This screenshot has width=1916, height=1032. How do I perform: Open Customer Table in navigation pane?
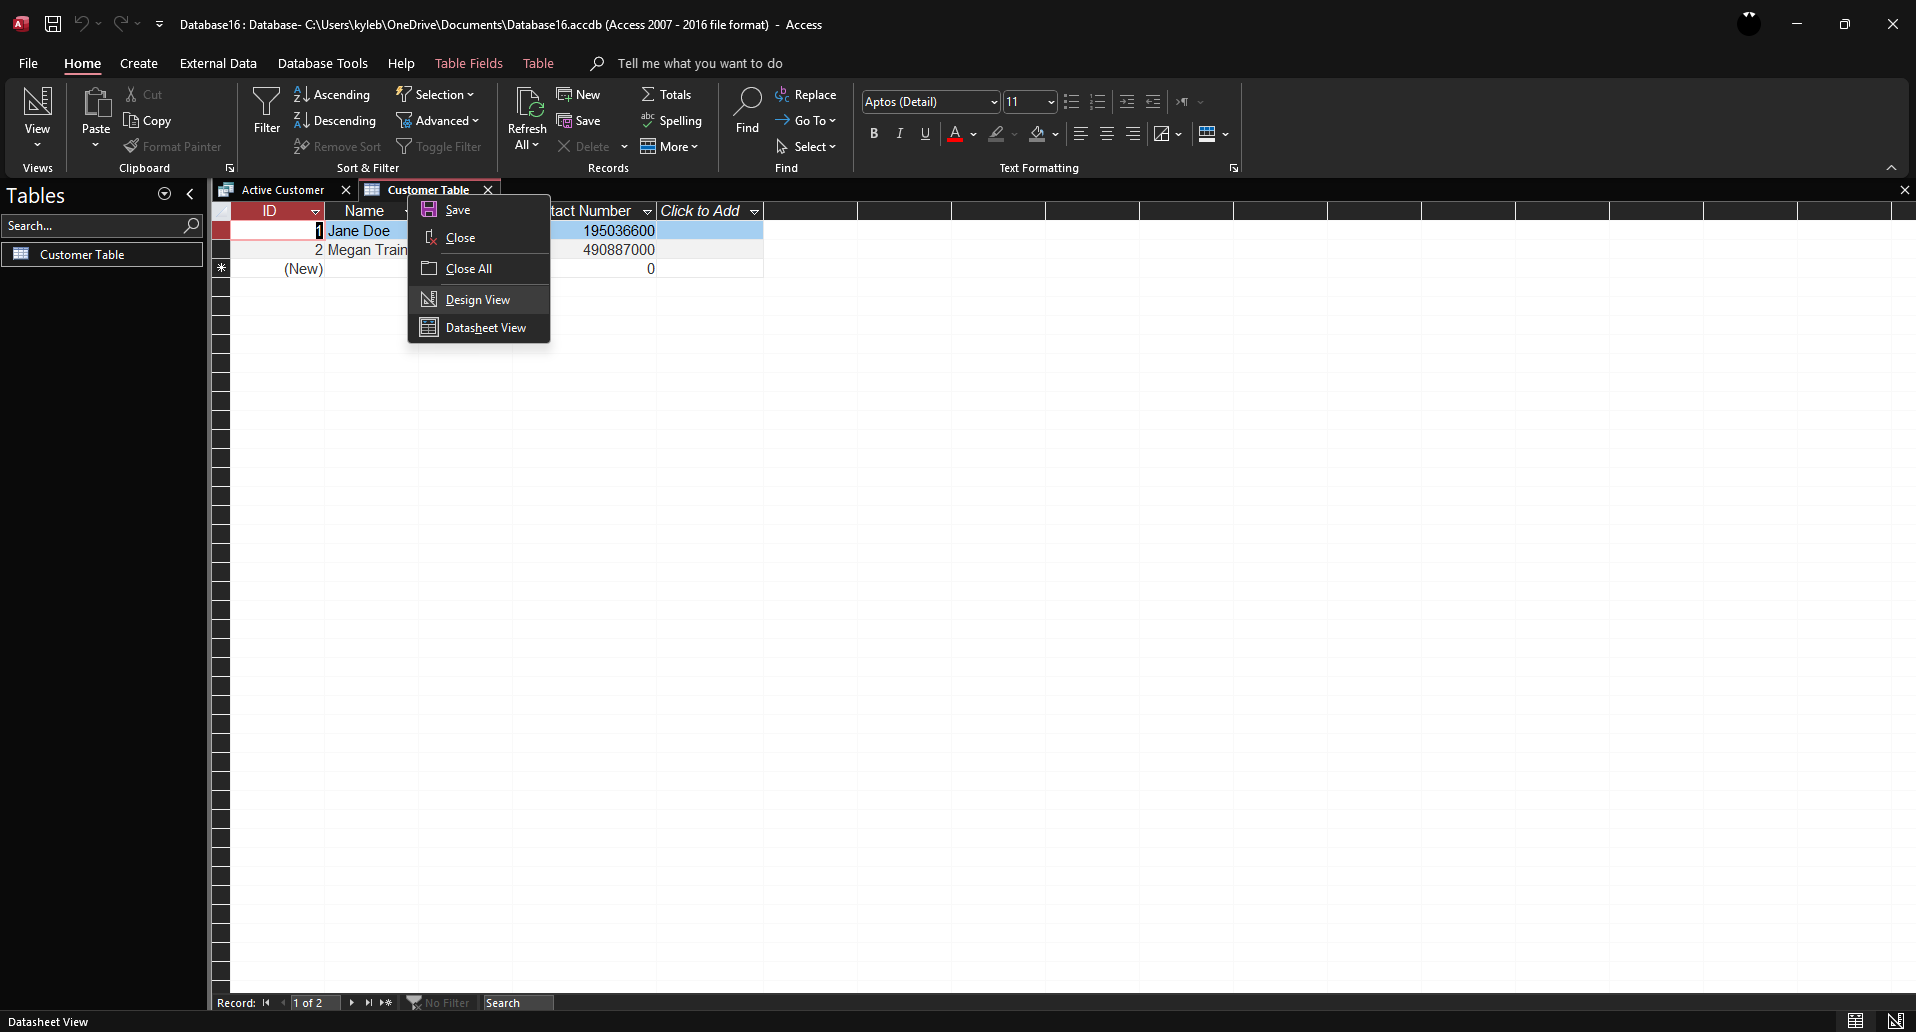pyautogui.click(x=82, y=255)
